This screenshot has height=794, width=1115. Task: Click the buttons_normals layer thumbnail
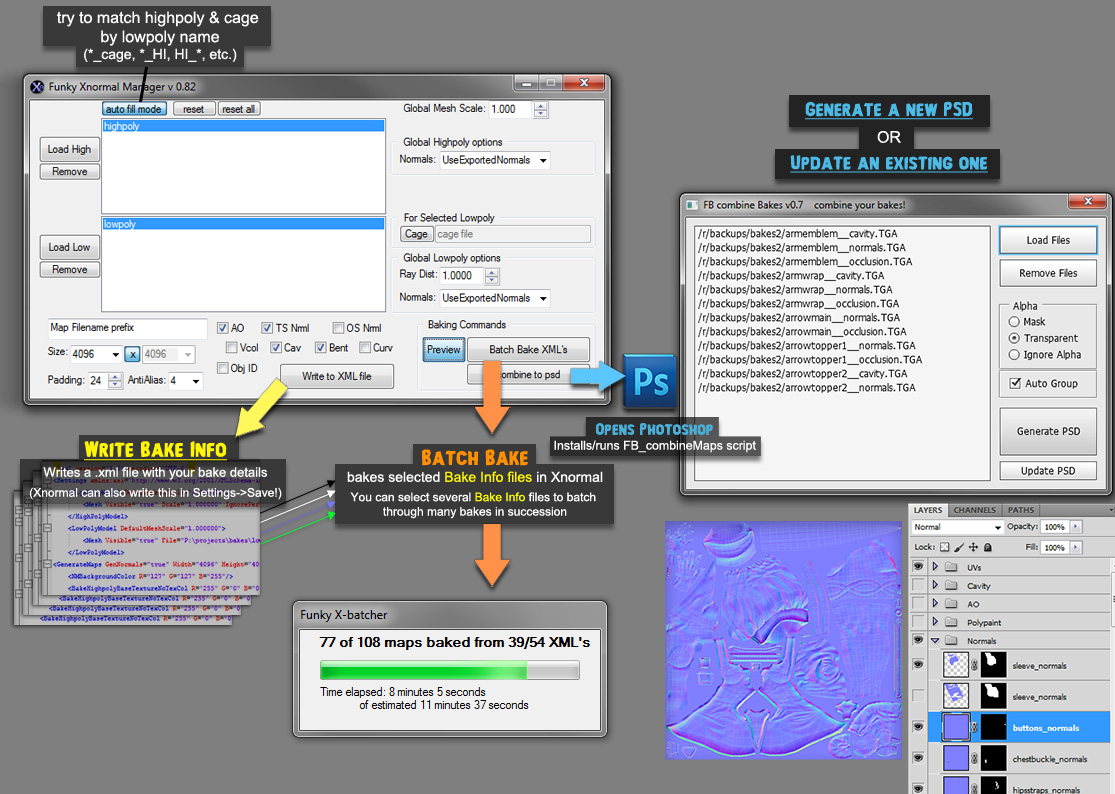956,727
